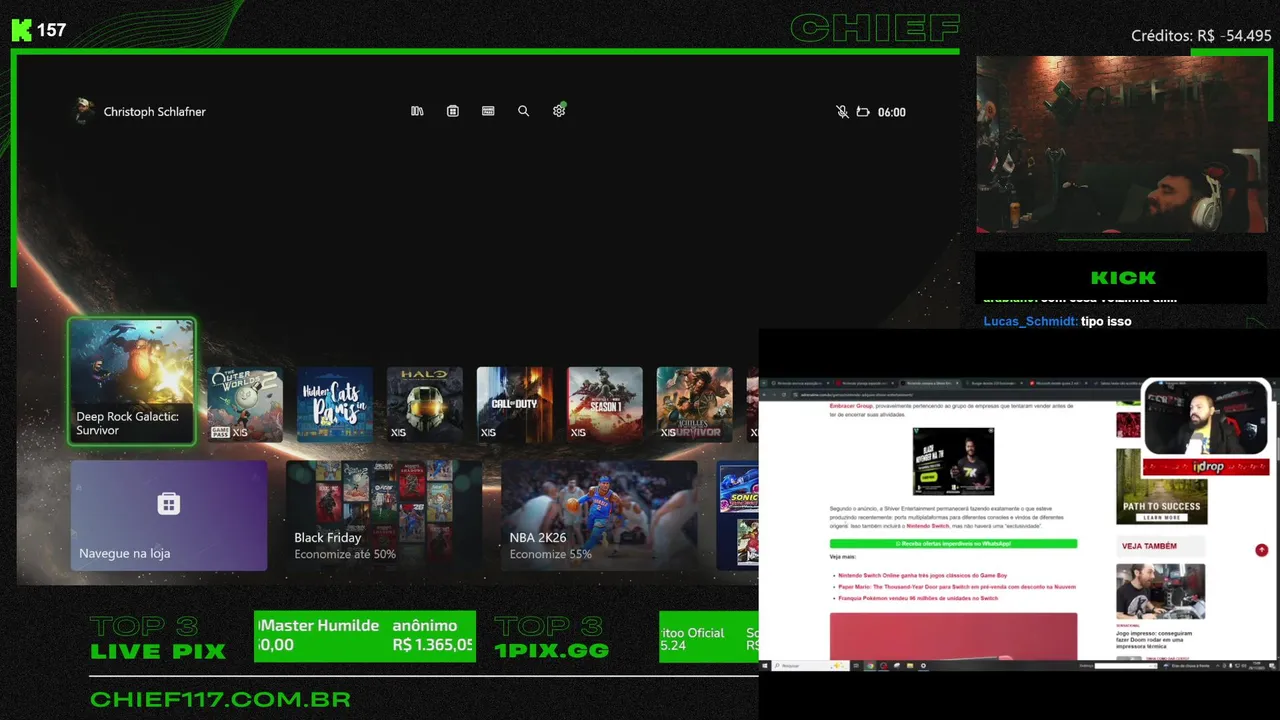The width and height of the screenshot is (1280, 720).
Task: Open Christoph Schlafner profile avatar
Action: pos(84,111)
